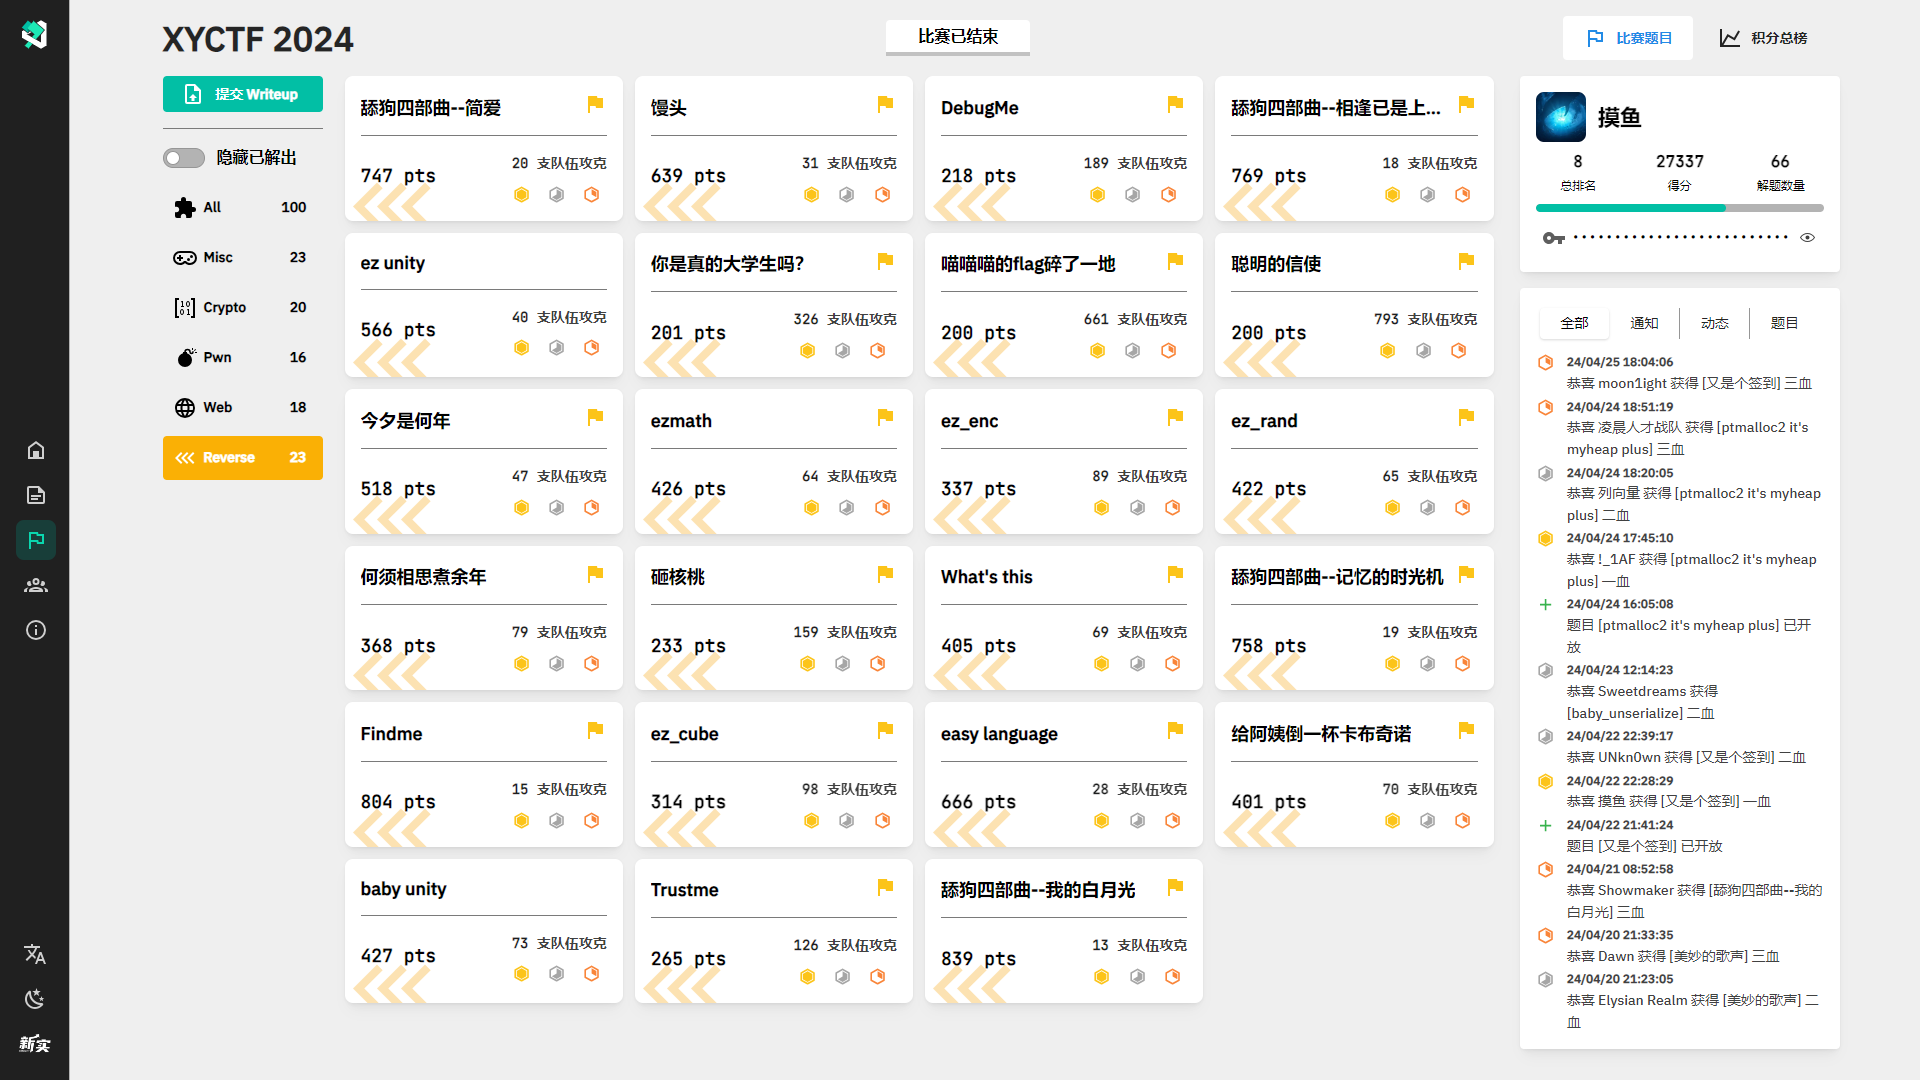Open the posts document sidebar icon
1920x1080 pixels.
(x=36, y=495)
